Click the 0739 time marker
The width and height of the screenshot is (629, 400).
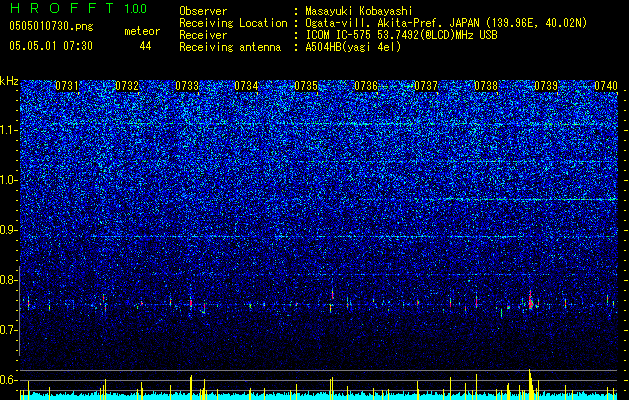point(546,86)
